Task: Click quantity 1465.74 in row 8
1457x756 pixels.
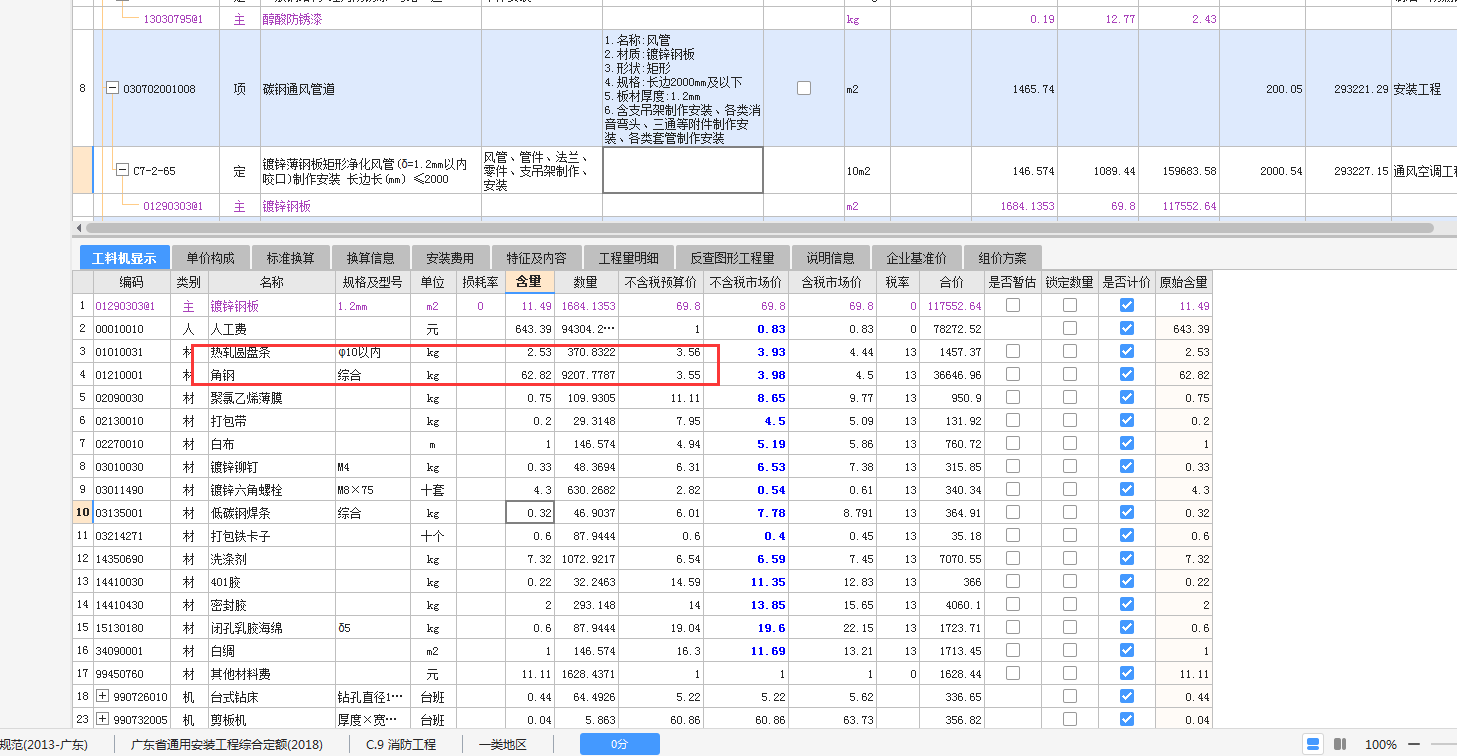Action: (1013, 89)
